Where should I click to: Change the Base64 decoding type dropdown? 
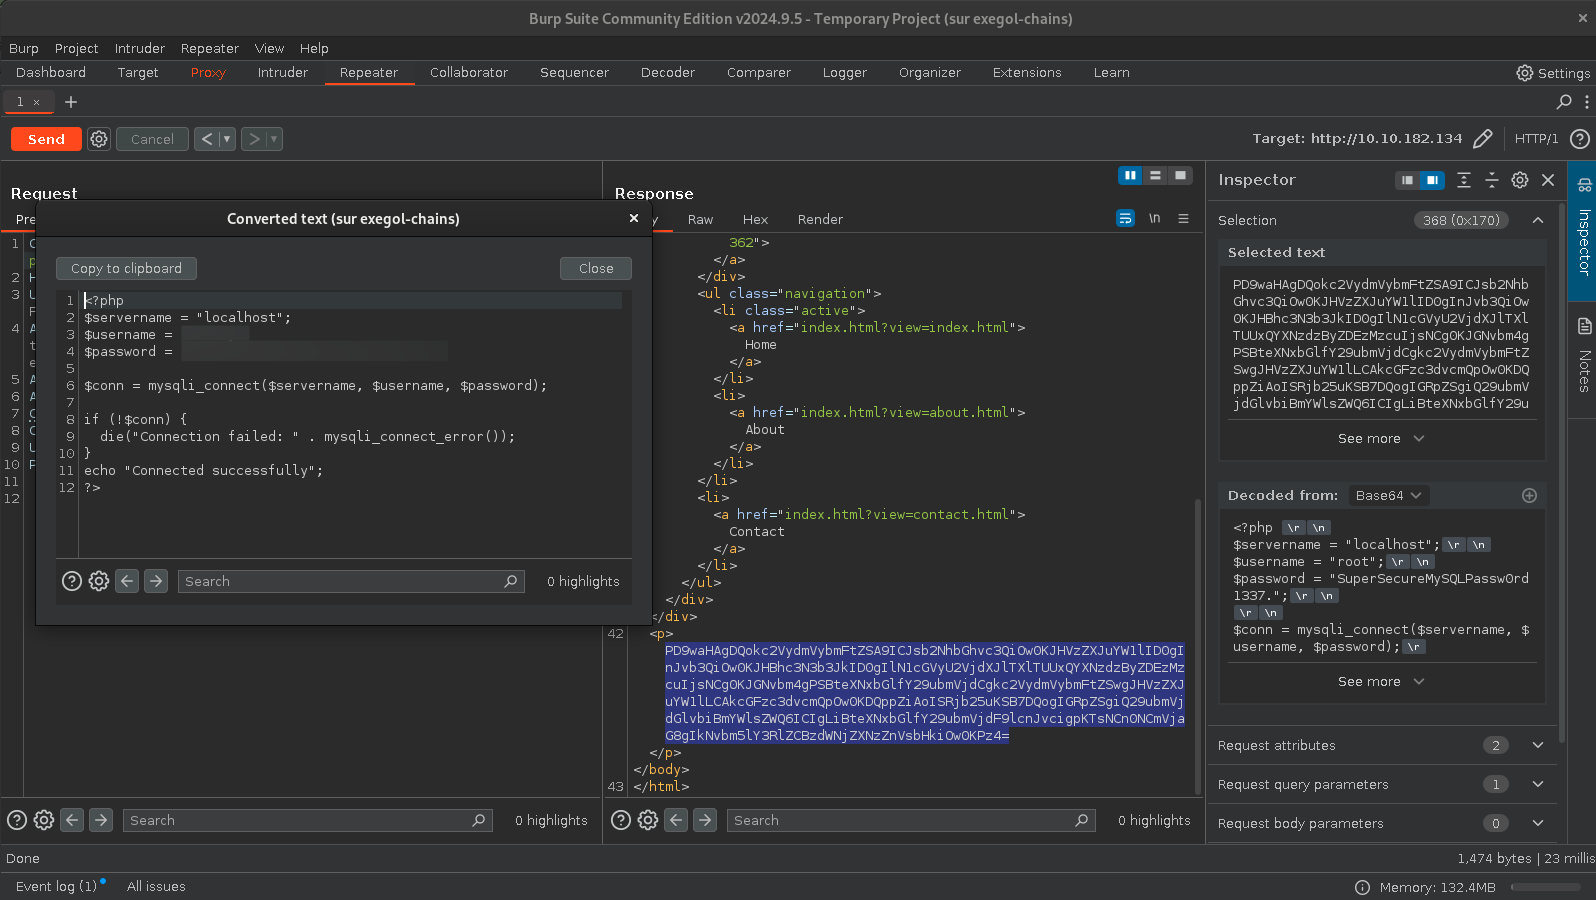tap(1388, 495)
